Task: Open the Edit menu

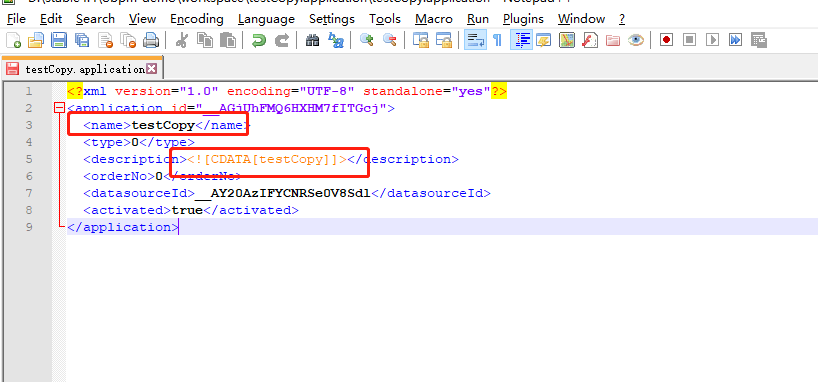Action: tap(51, 19)
